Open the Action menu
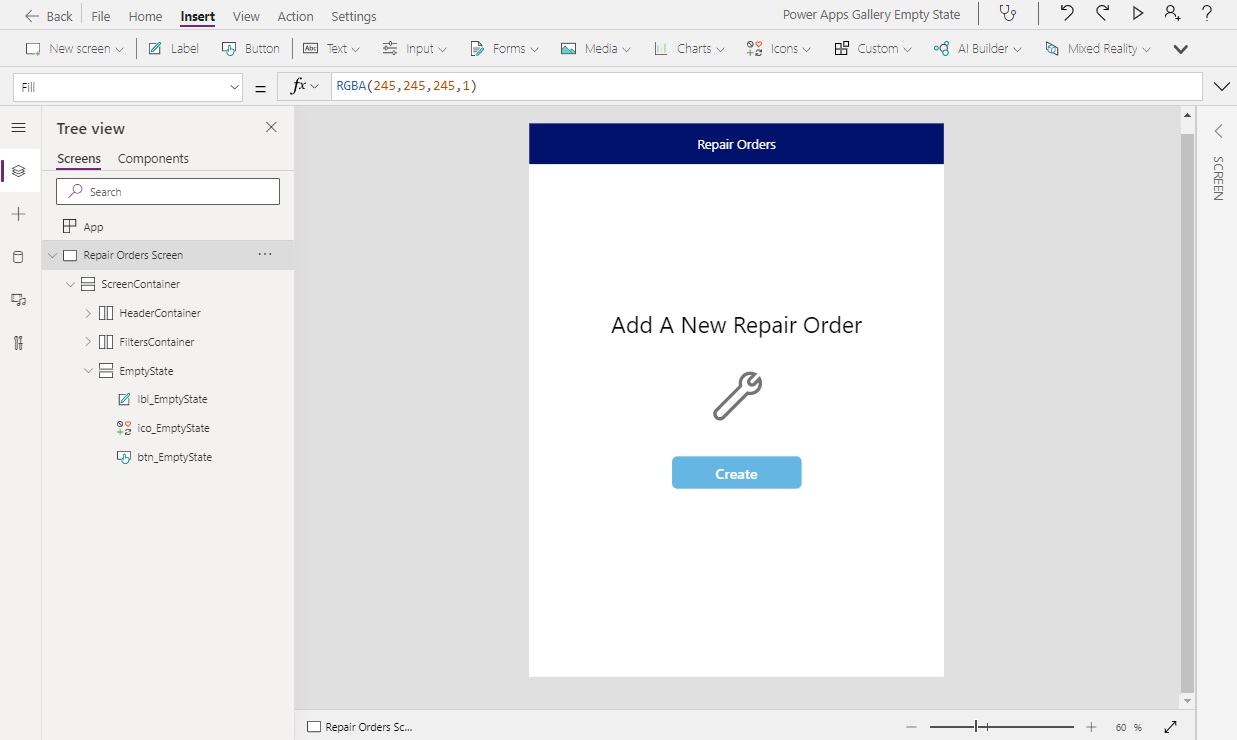Viewport: 1237px width, 740px height. pos(295,16)
